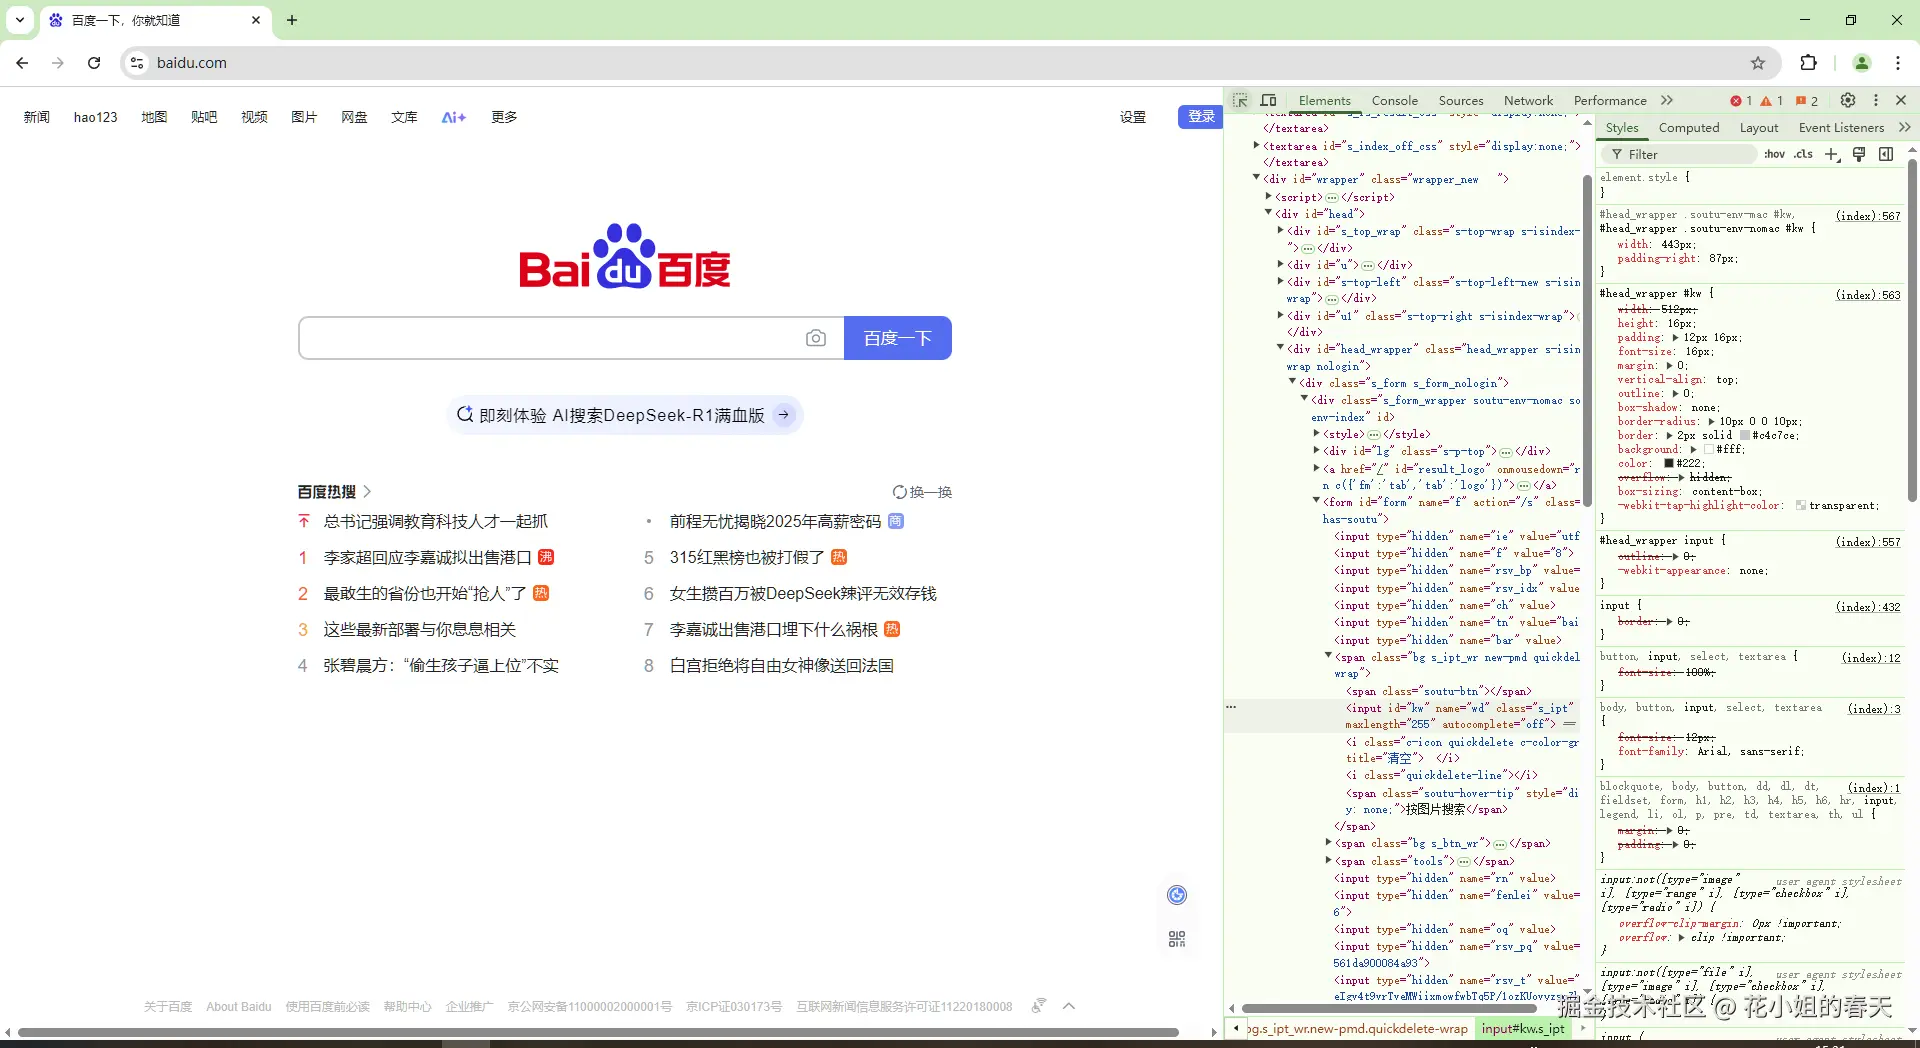The height and width of the screenshot is (1048, 1920).
Task: Toggle the :hov element state option
Action: click(1775, 154)
